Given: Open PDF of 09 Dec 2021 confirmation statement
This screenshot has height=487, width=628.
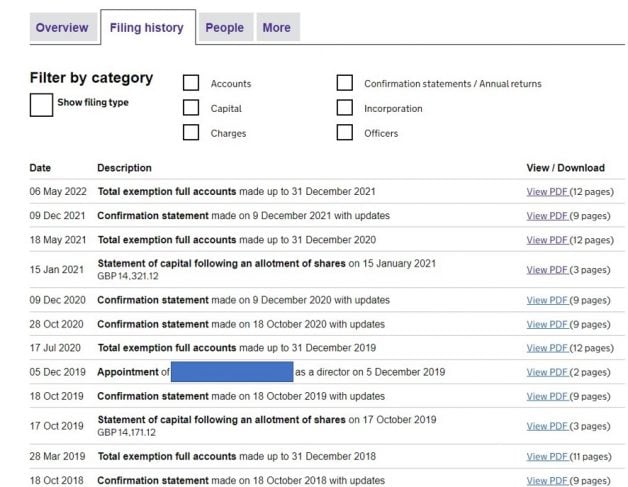Looking at the screenshot, I should tap(547, 215).
